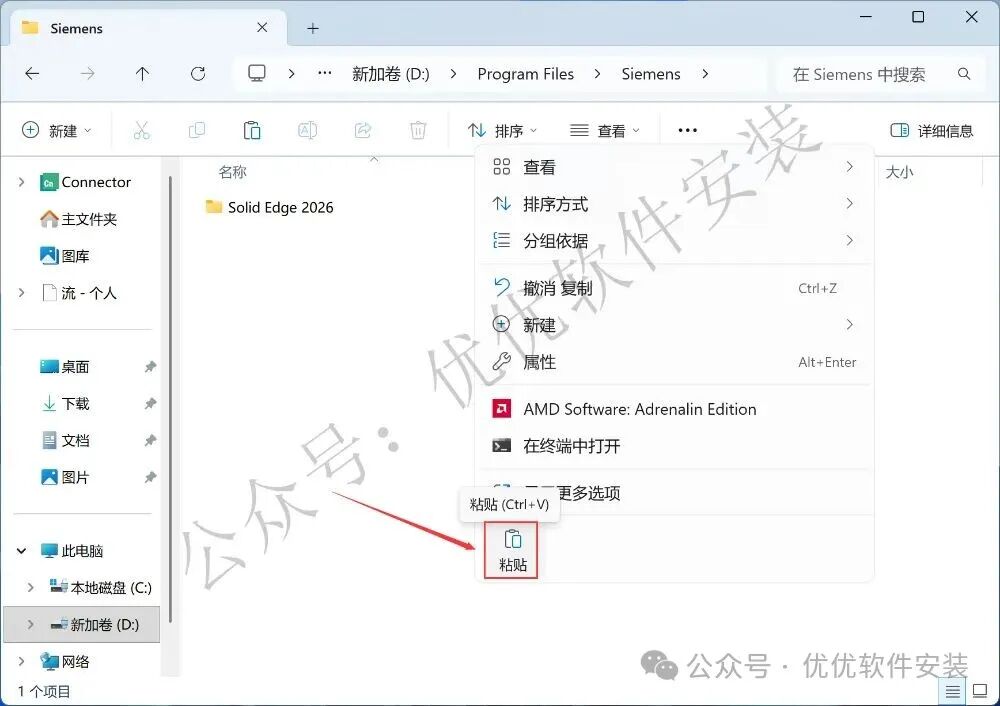This screenshot has width=1000, height=706.
Task: Click the Share toolbar icon
Action: click(x=363, y=131)
